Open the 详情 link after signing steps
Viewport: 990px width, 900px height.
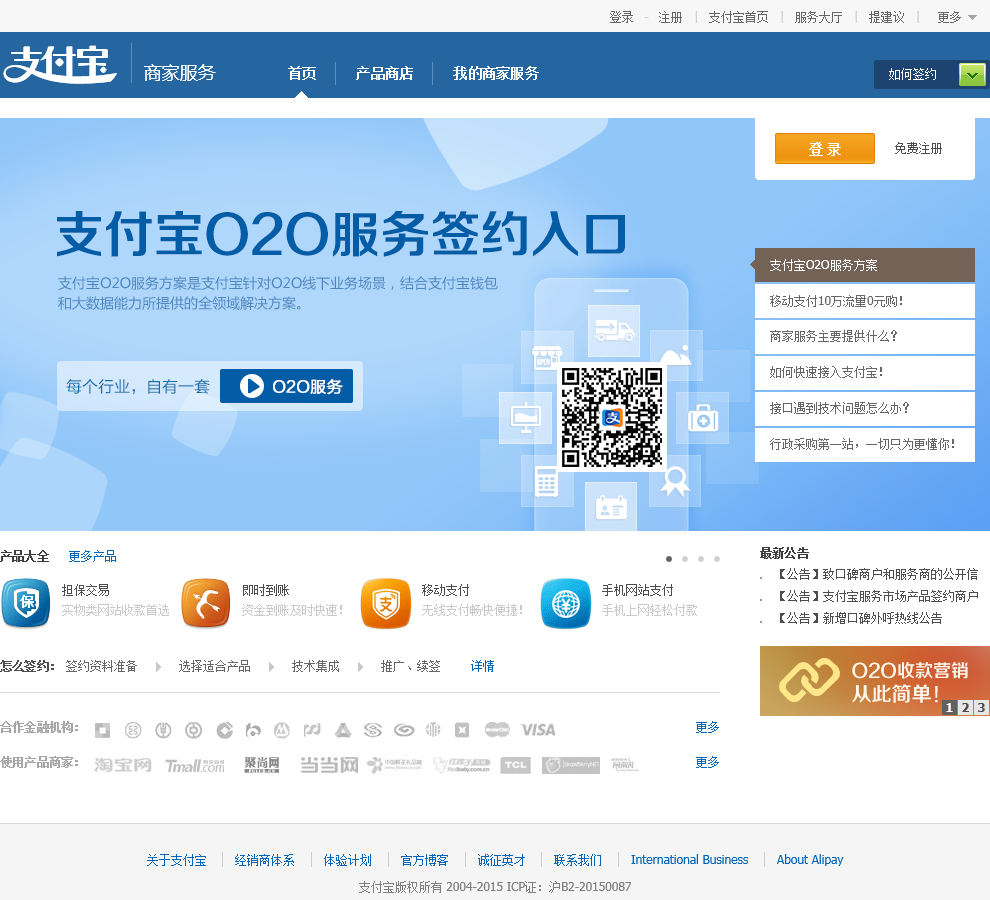[x=482, y=666]
